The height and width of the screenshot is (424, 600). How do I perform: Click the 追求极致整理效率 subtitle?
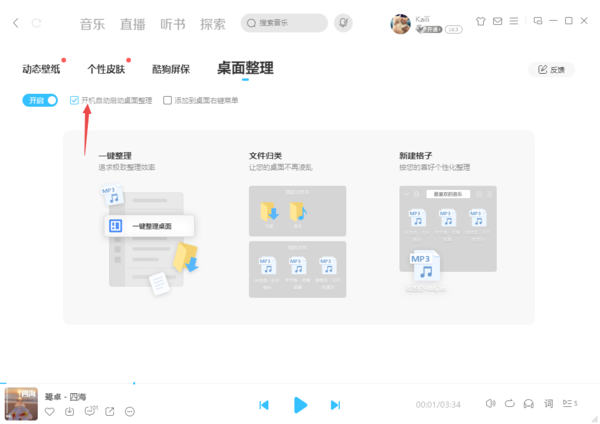127,167
